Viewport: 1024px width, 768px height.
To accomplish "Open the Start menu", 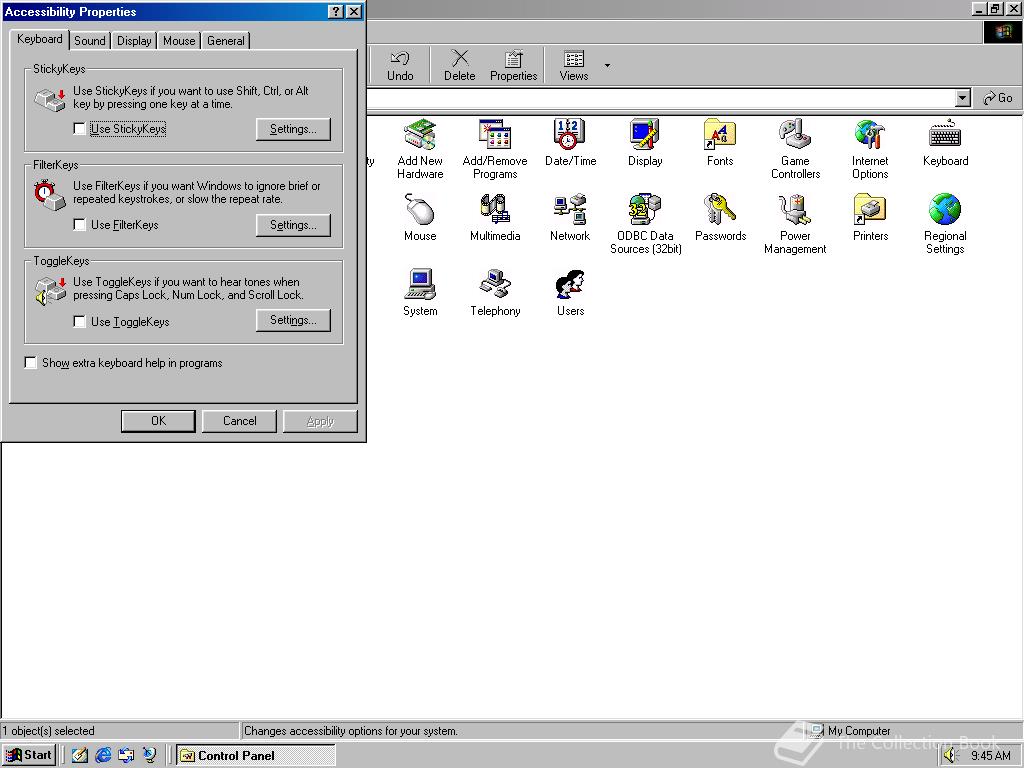I will [x=29, y=756].
